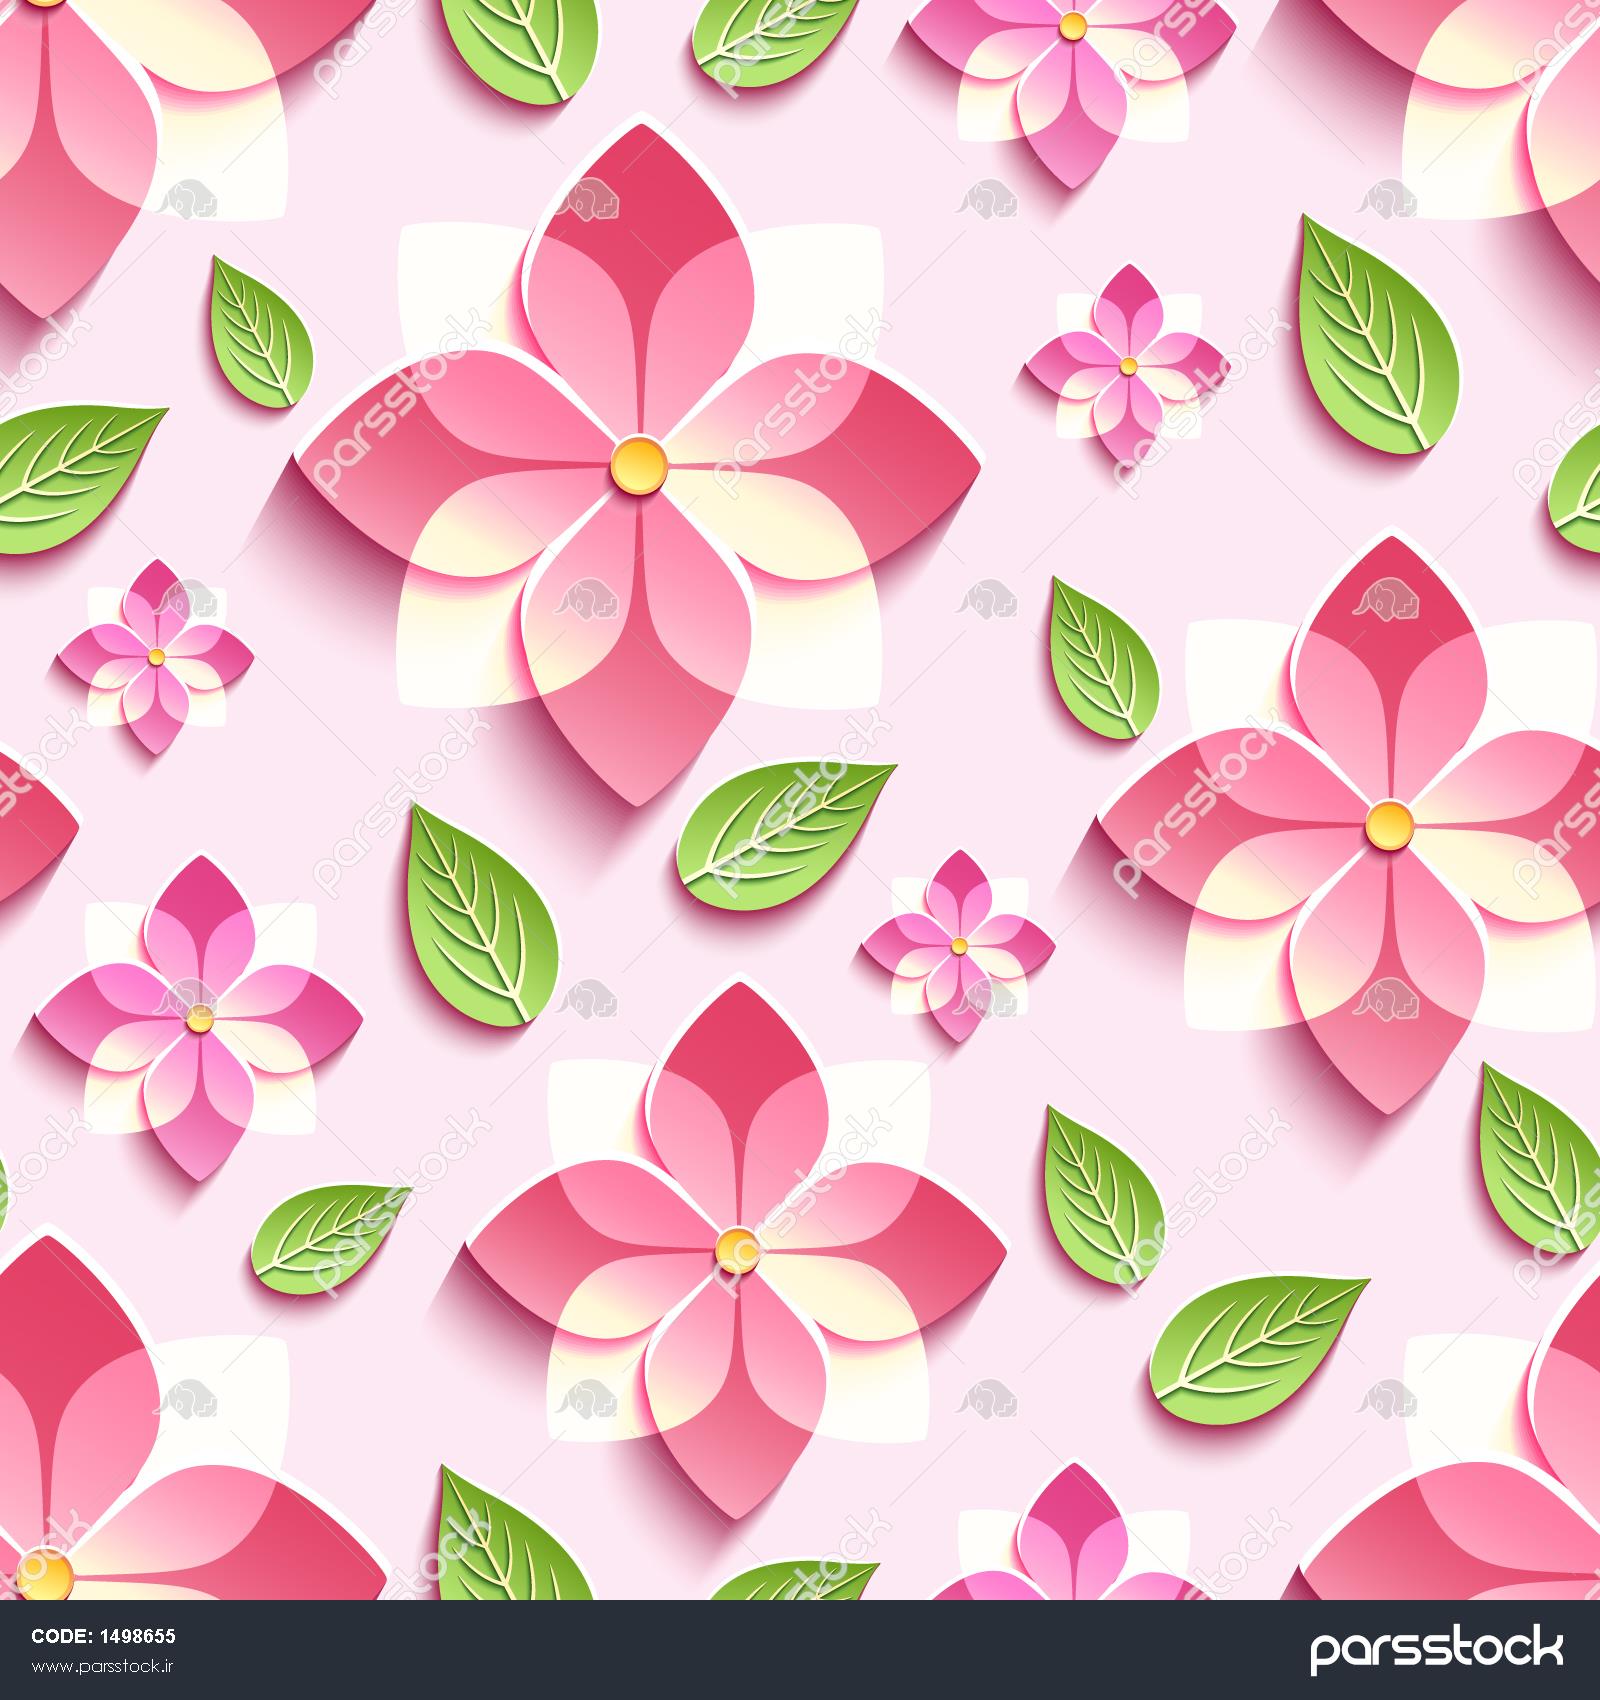Screen dimensions: 1600x1700
Task: Click small flower between bottom-middle and right flowers
Action: pyautogui.click(x=959, y=945)
